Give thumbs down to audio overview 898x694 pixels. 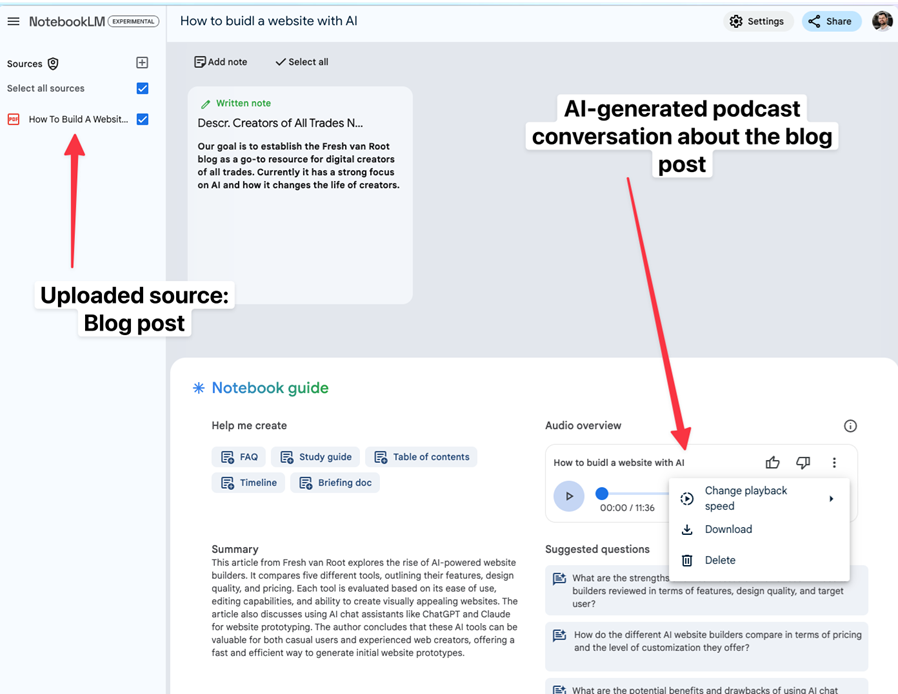point(803,462)
